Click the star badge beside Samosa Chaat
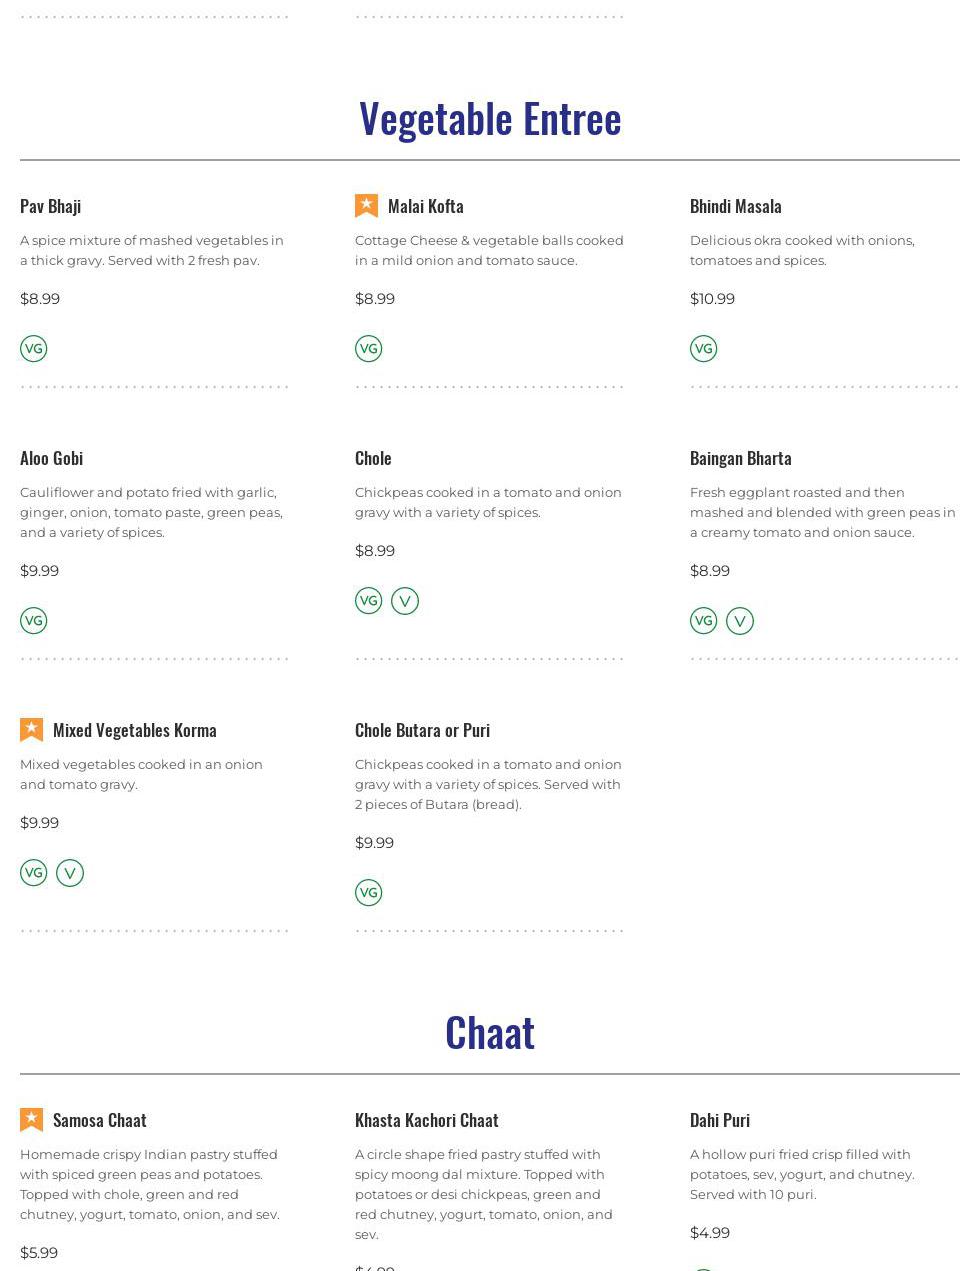 (x=31, y=1120)
